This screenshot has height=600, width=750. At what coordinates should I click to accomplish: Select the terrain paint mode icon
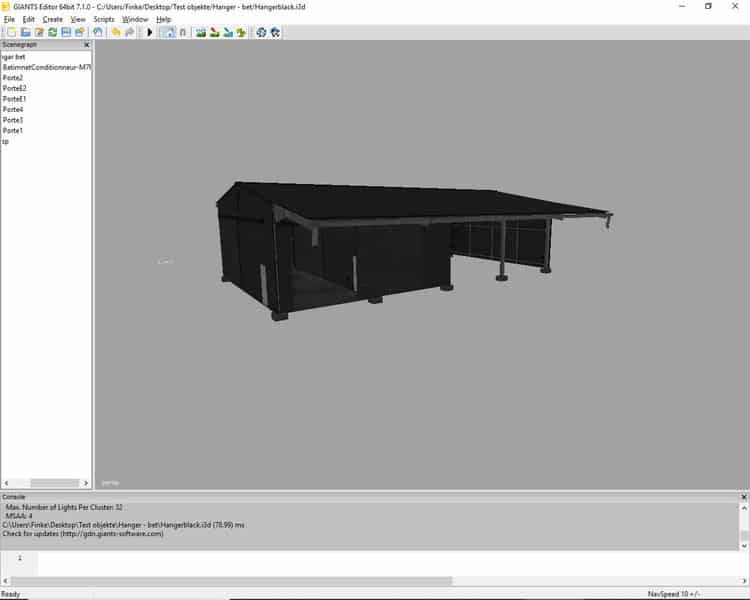point(214,32)
